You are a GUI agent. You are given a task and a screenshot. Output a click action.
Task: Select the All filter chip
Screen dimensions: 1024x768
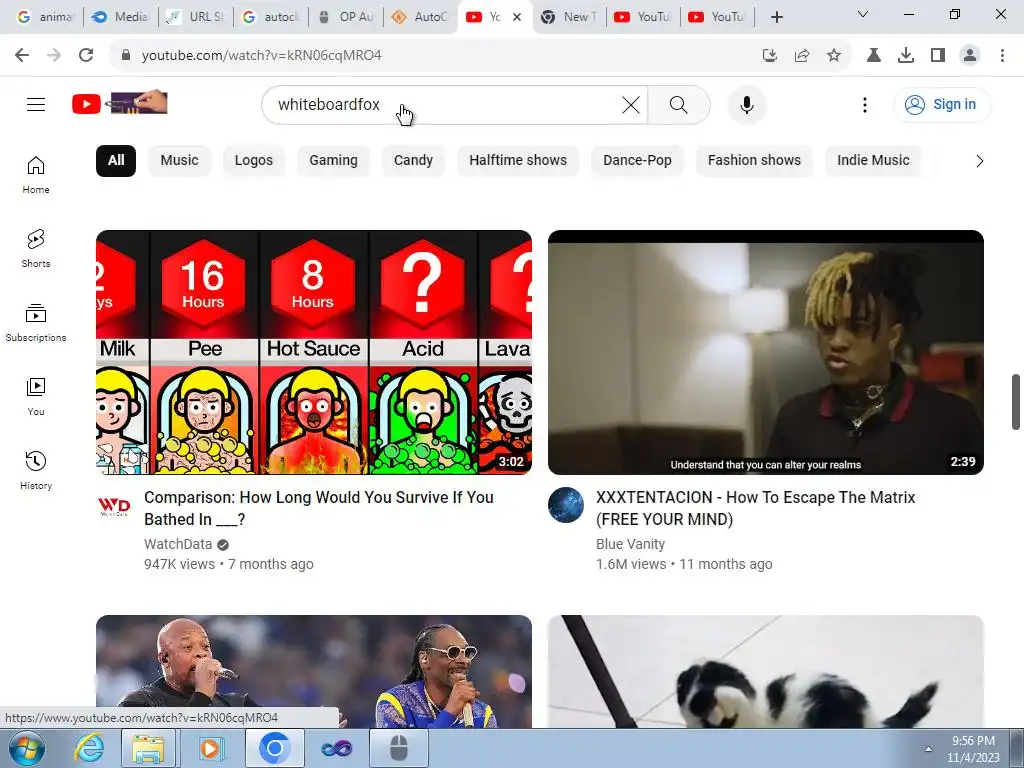[116, 161]
